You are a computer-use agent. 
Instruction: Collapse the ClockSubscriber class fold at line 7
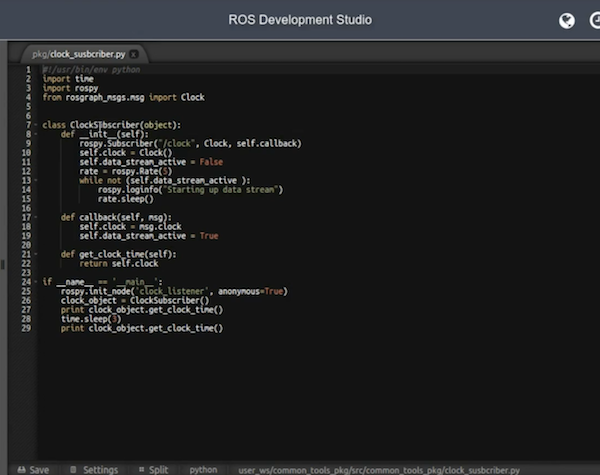click(x=36, y=125)
